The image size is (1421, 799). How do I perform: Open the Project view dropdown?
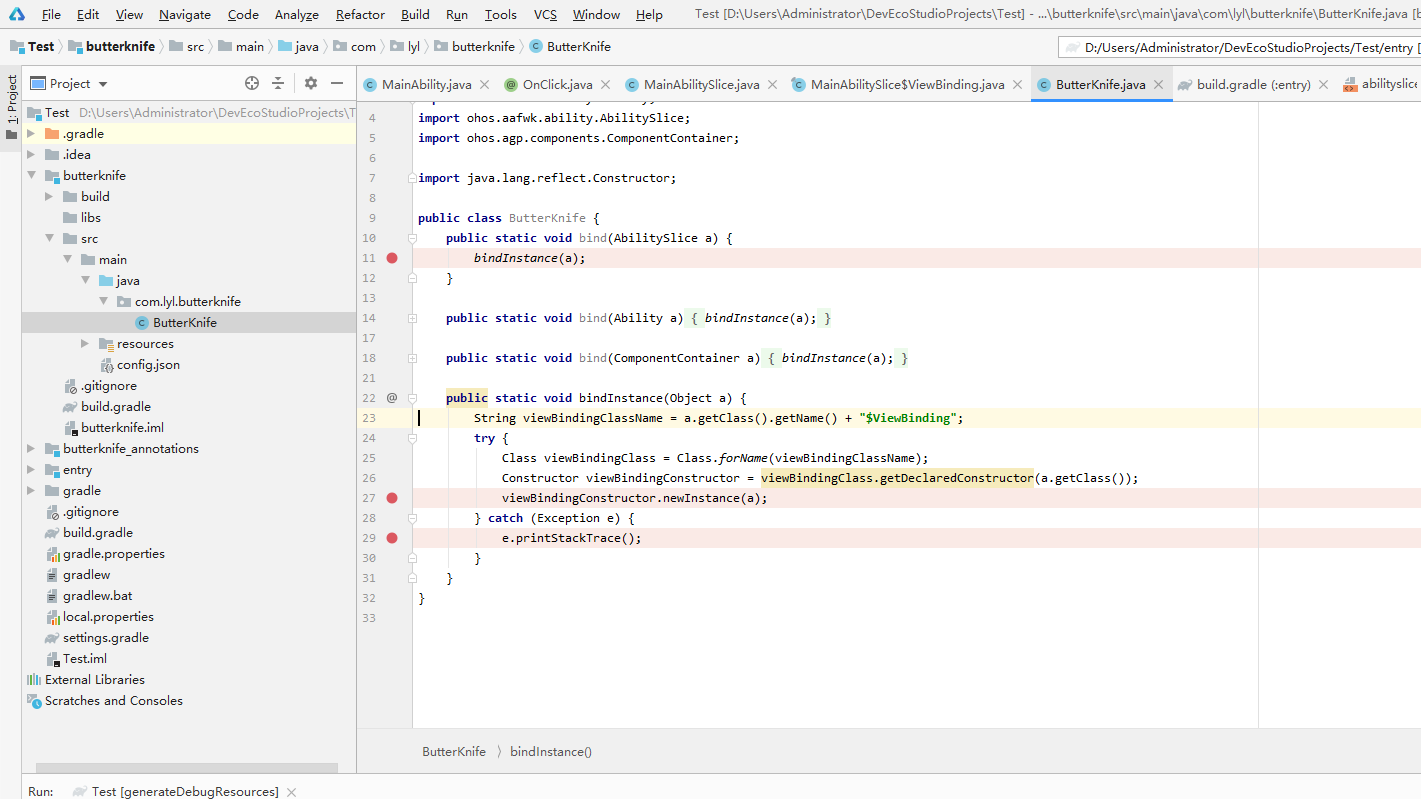103,84
